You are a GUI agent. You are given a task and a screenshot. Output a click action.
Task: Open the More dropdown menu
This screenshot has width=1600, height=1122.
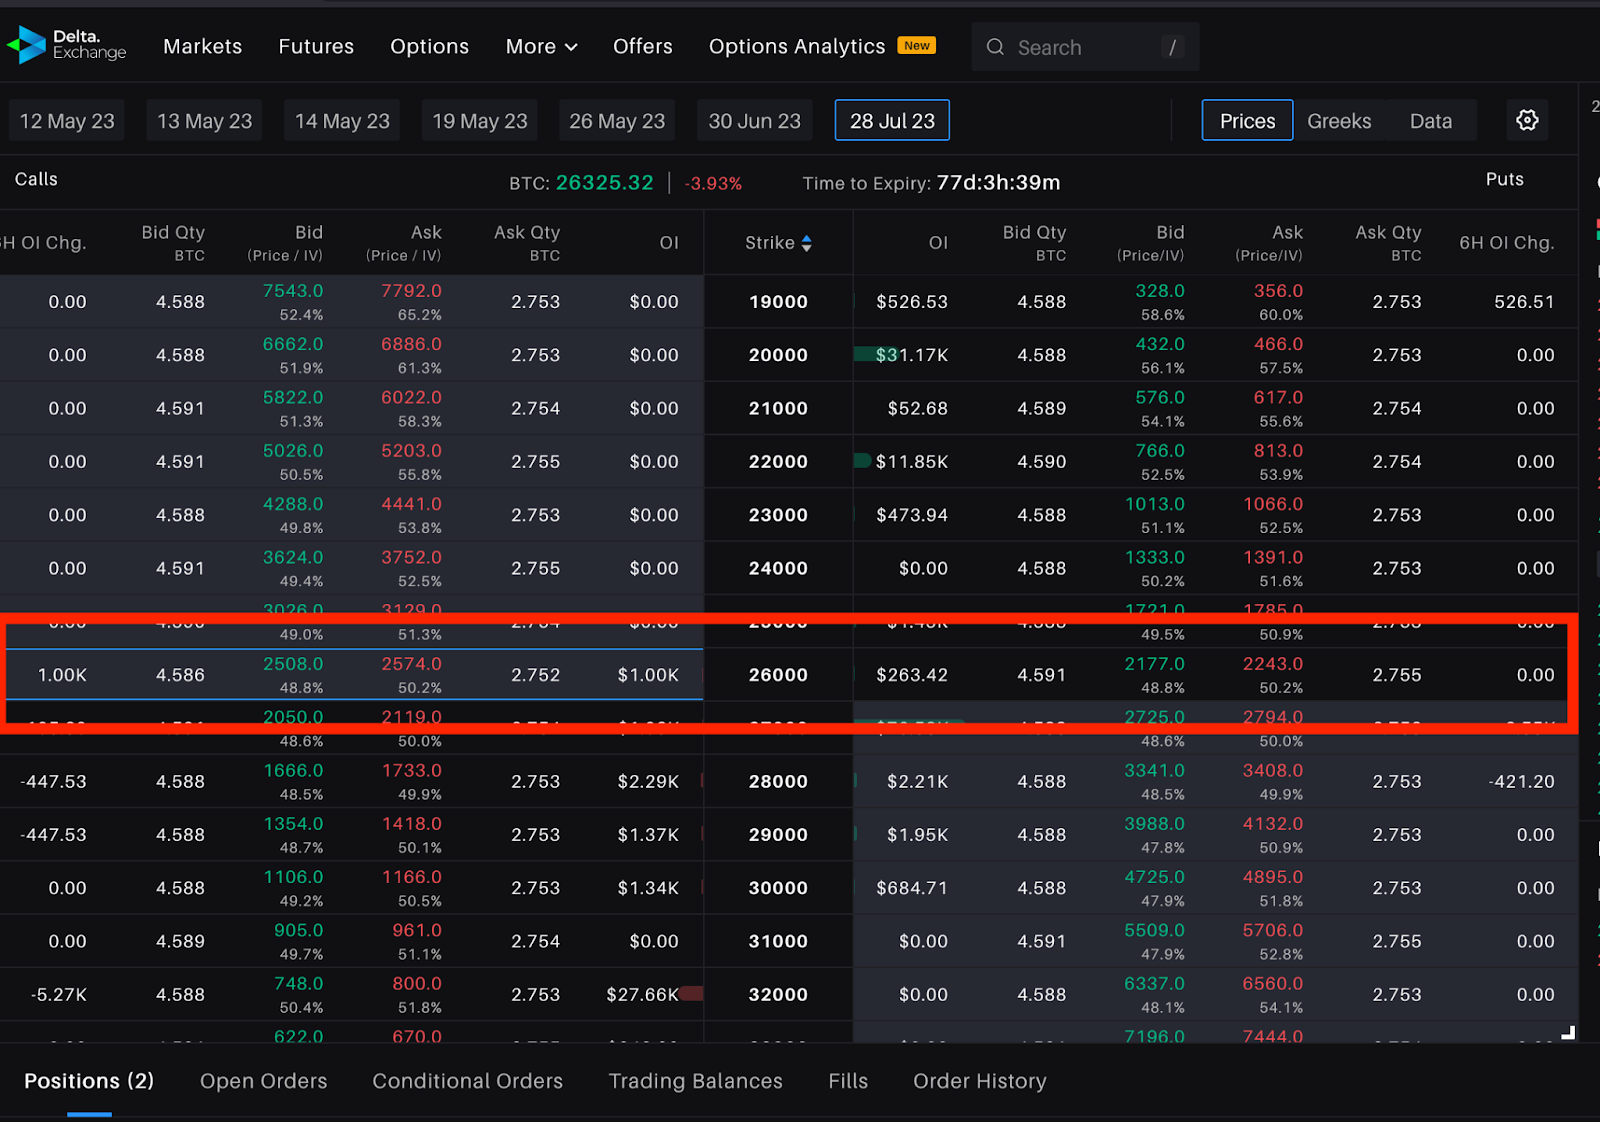(540, 46)
